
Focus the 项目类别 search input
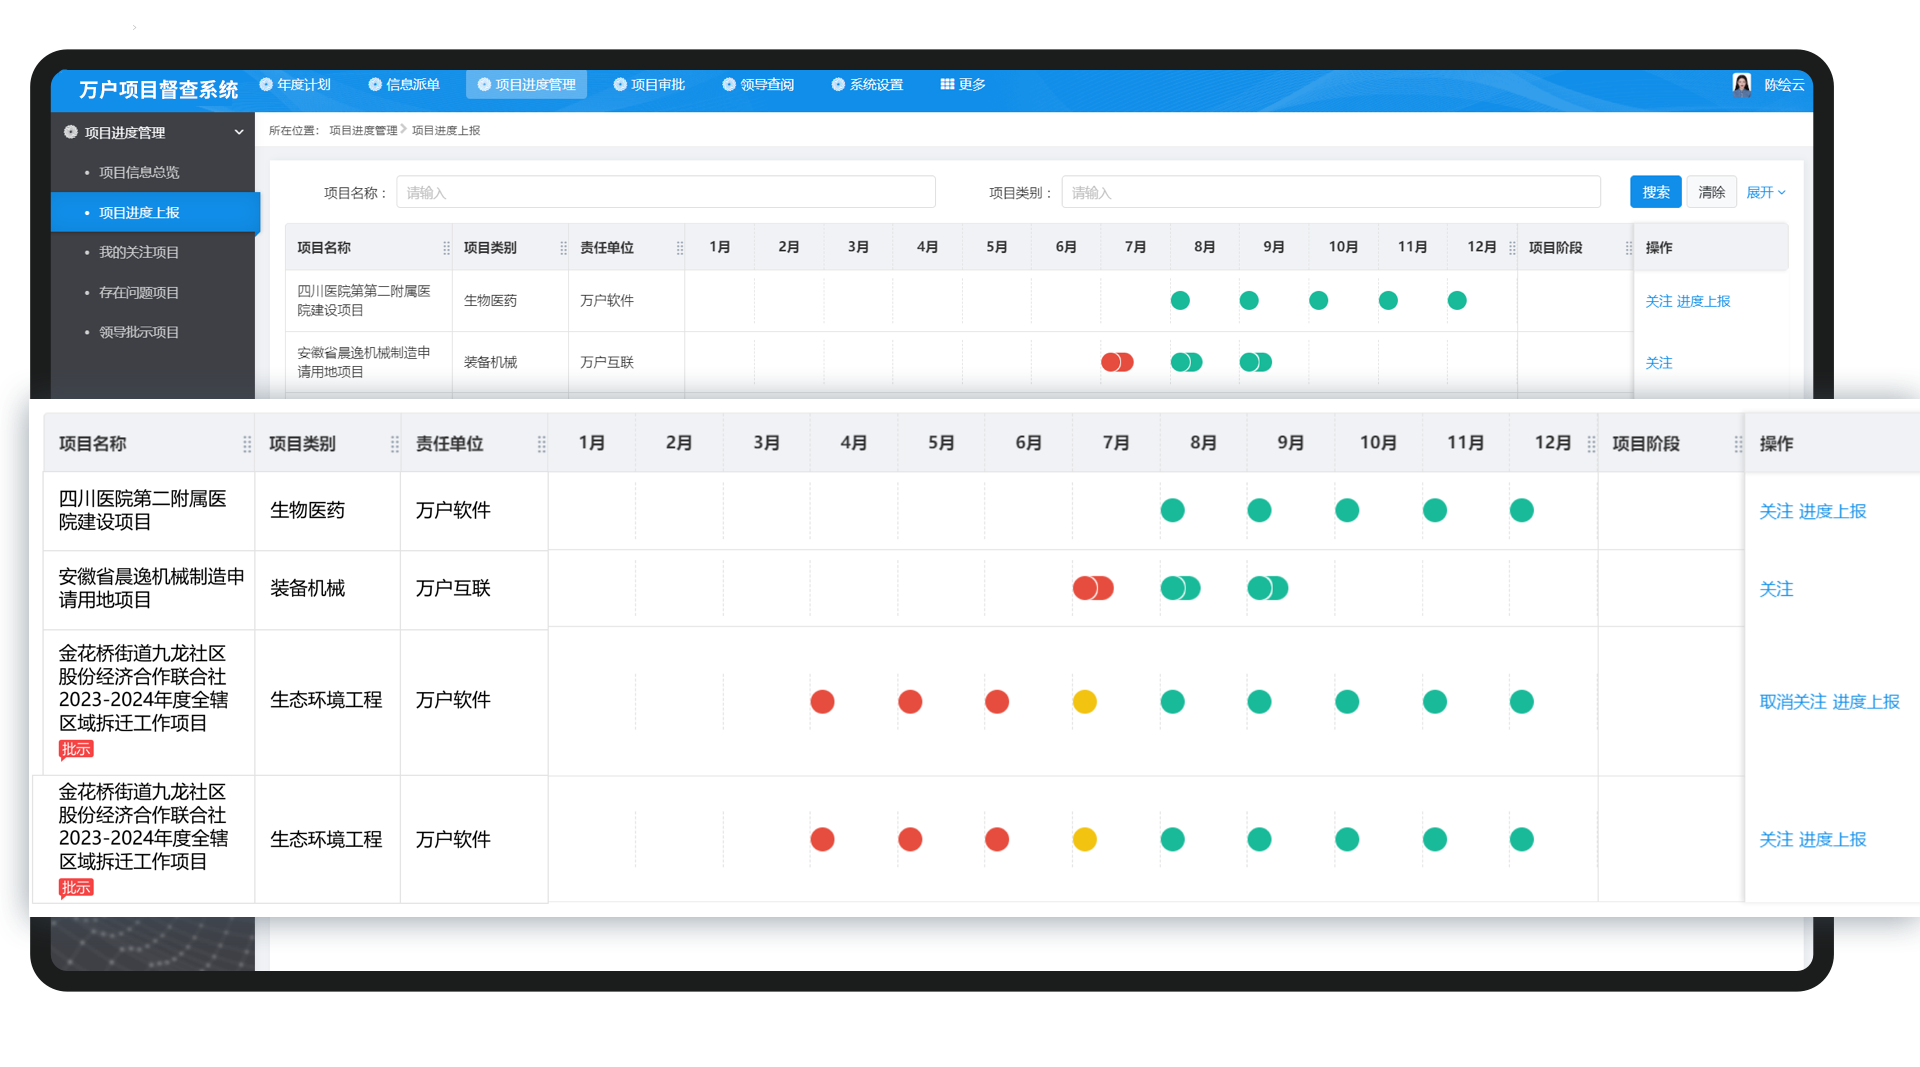(x=1331, y=192)
